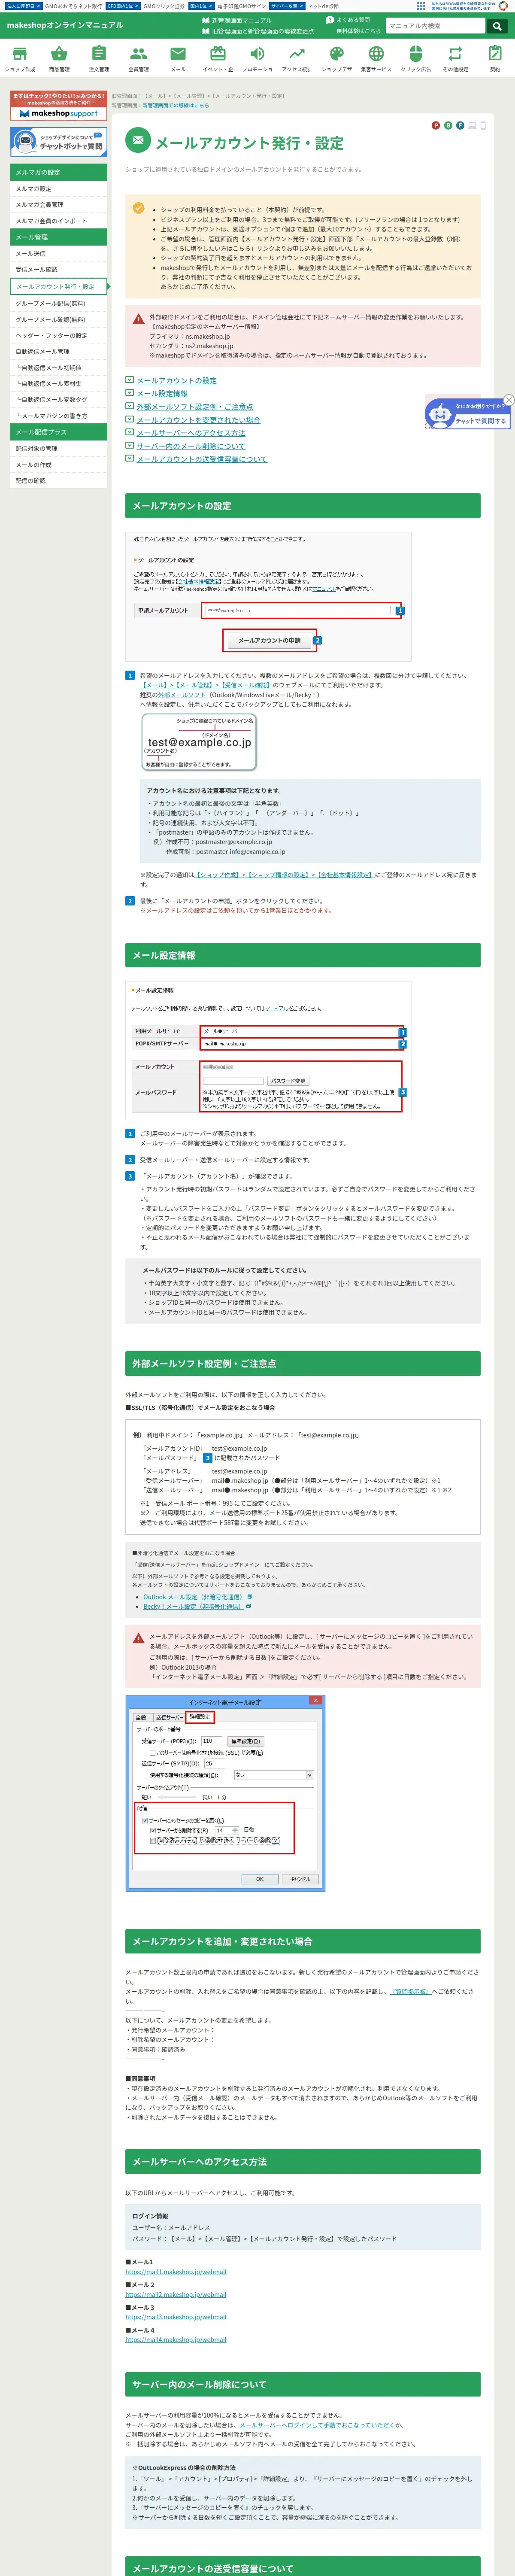Select 配信対象の管理 in sidebar
515x2576 pixels.
click(x=58, y=449)
